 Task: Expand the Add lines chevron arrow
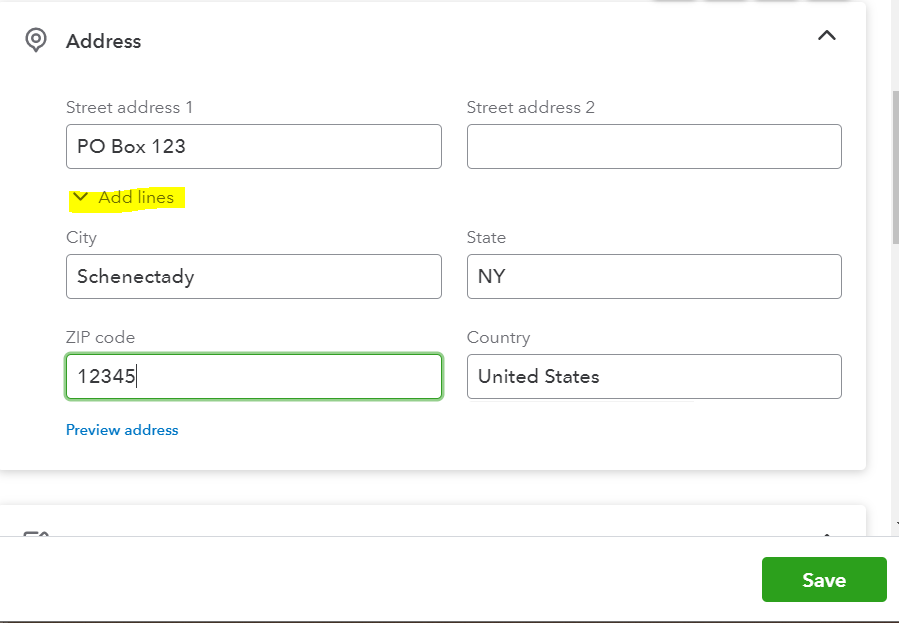[x=81, y=197]
